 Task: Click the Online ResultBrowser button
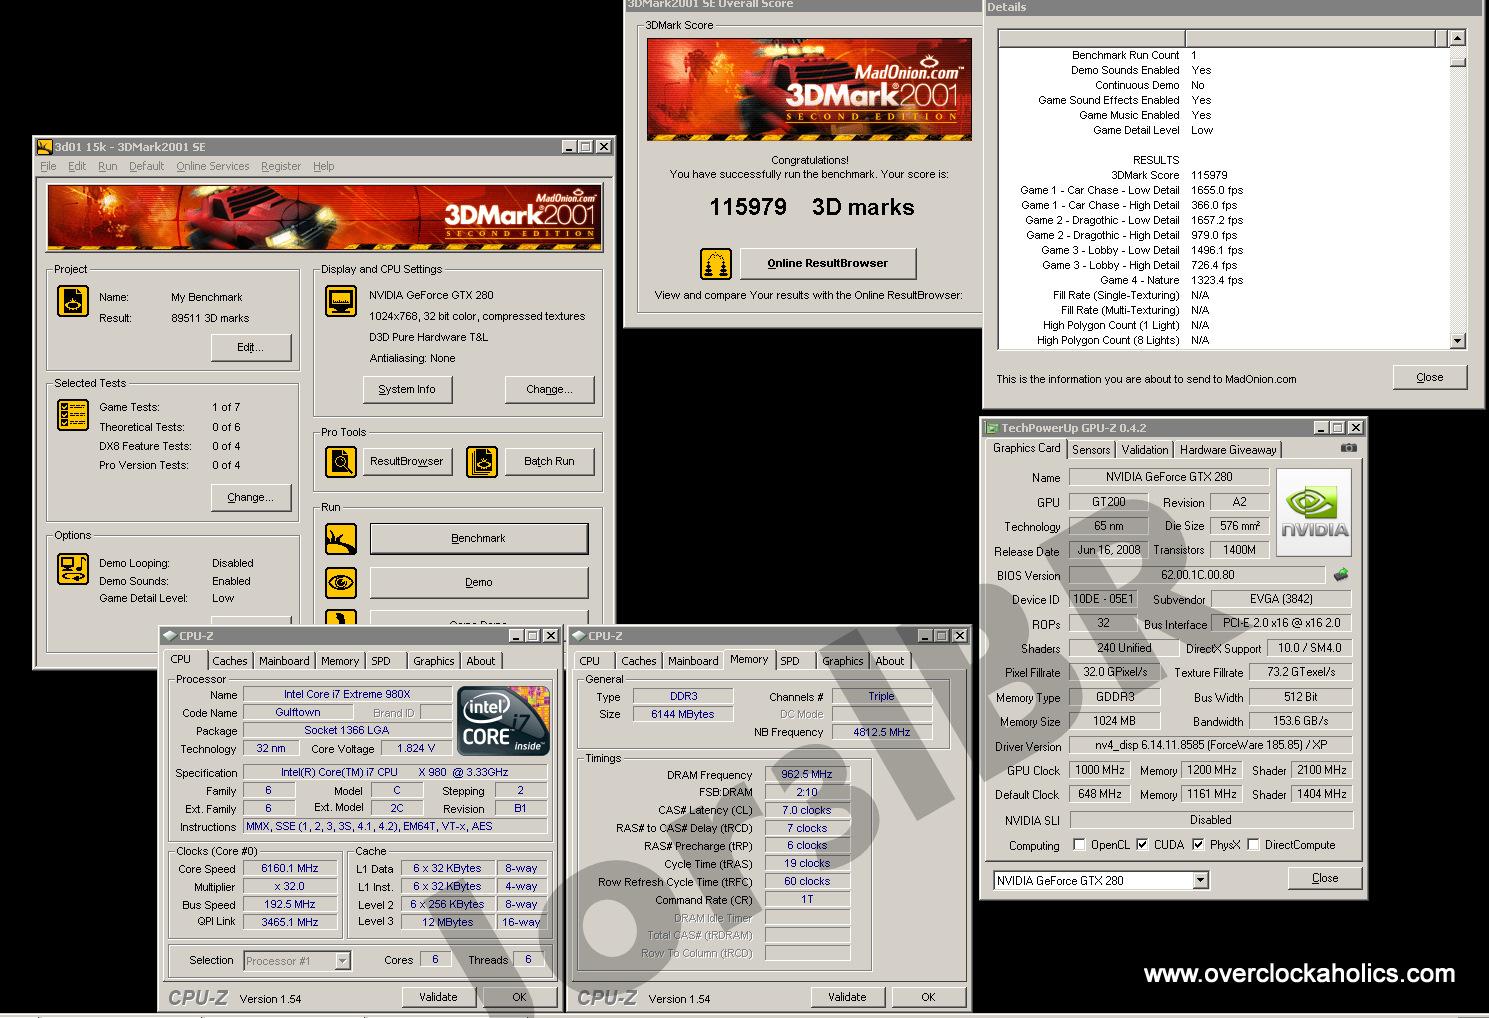coord(828,263)
